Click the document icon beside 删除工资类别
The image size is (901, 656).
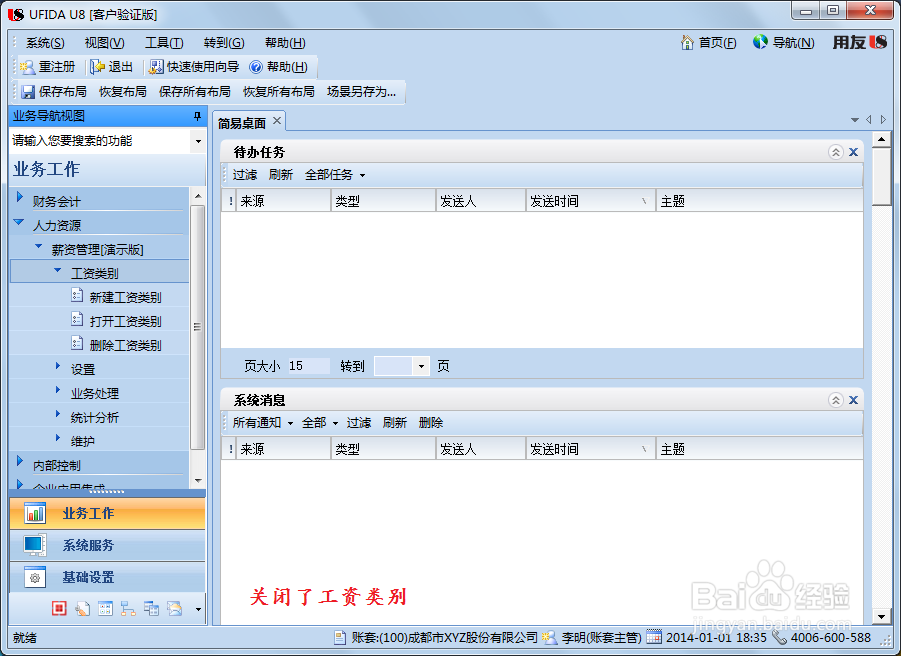pyautogui.click(x=77, y=344)
